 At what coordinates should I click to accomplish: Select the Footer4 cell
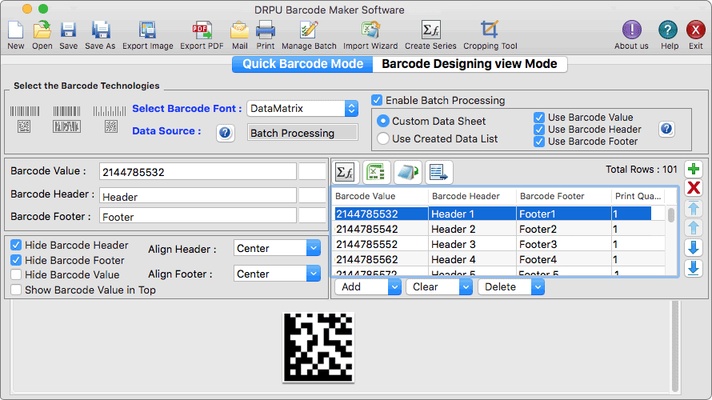[564, 259]
